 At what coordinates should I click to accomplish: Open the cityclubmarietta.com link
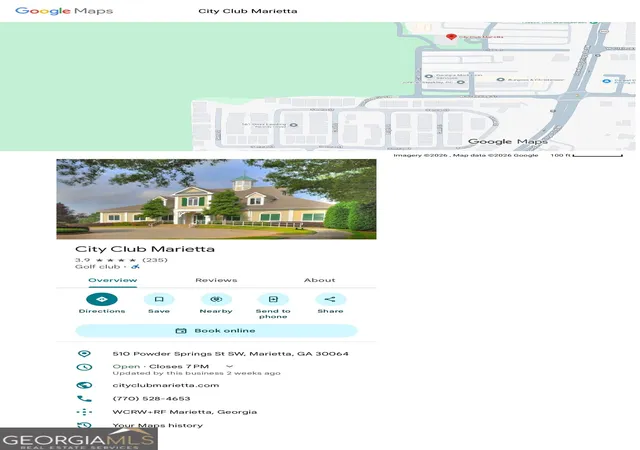[x=166, y=385]
